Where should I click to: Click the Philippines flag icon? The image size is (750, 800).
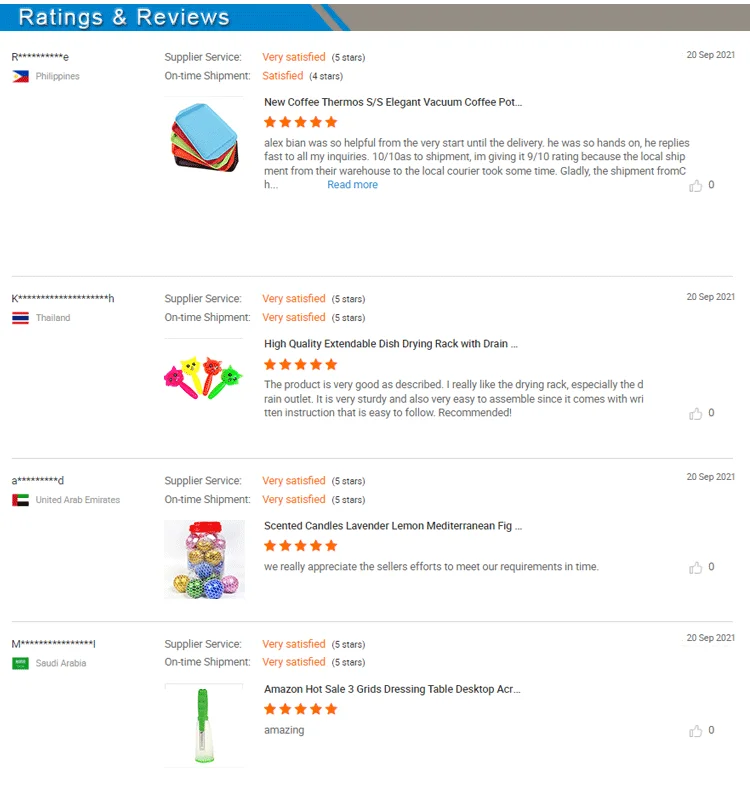point(20,77)
